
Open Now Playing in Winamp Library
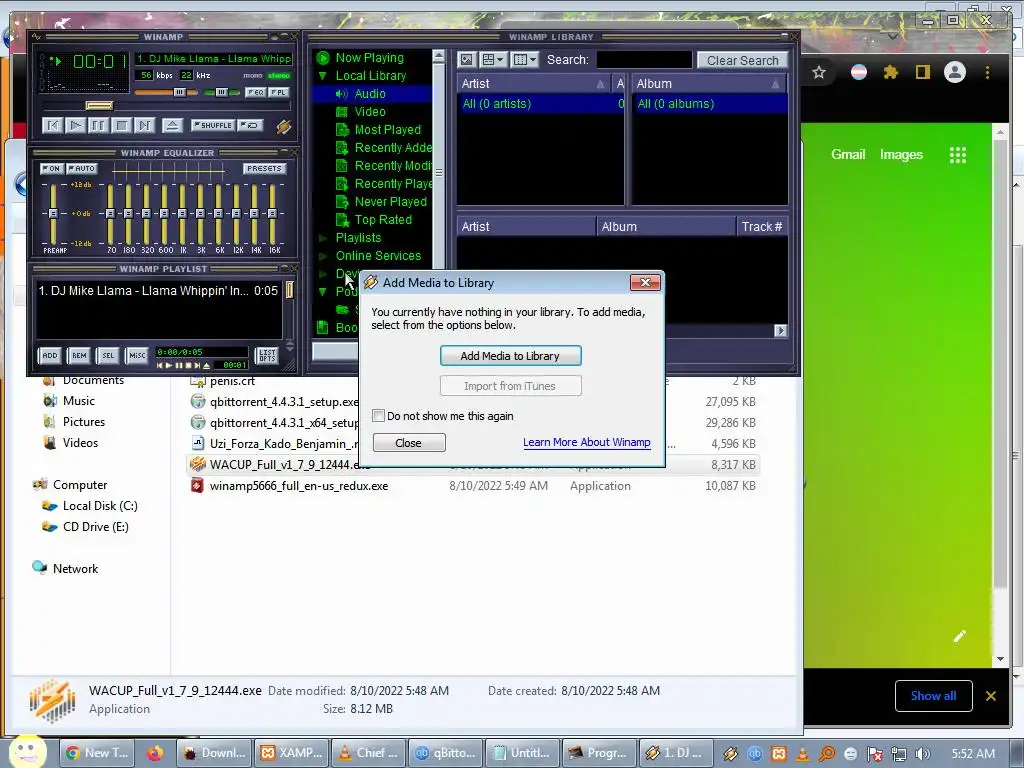click(x=370, y=57)
